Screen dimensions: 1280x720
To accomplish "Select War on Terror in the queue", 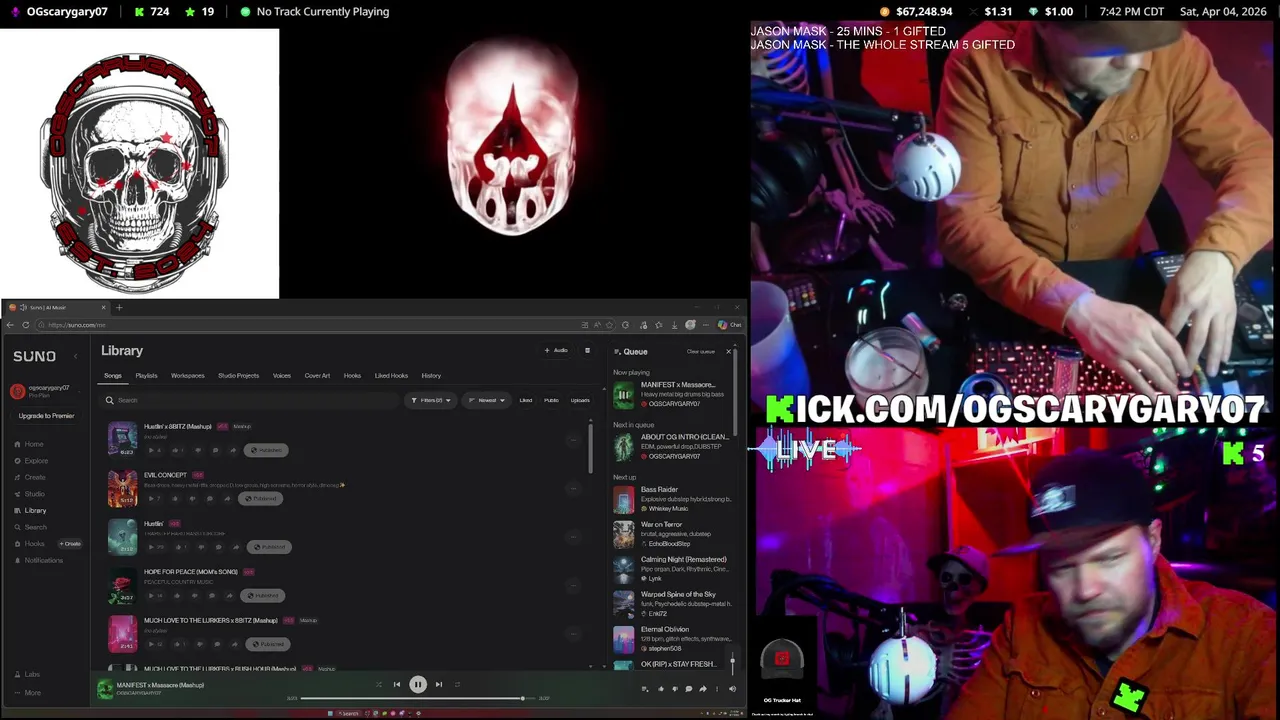I will tap(674, 534).
